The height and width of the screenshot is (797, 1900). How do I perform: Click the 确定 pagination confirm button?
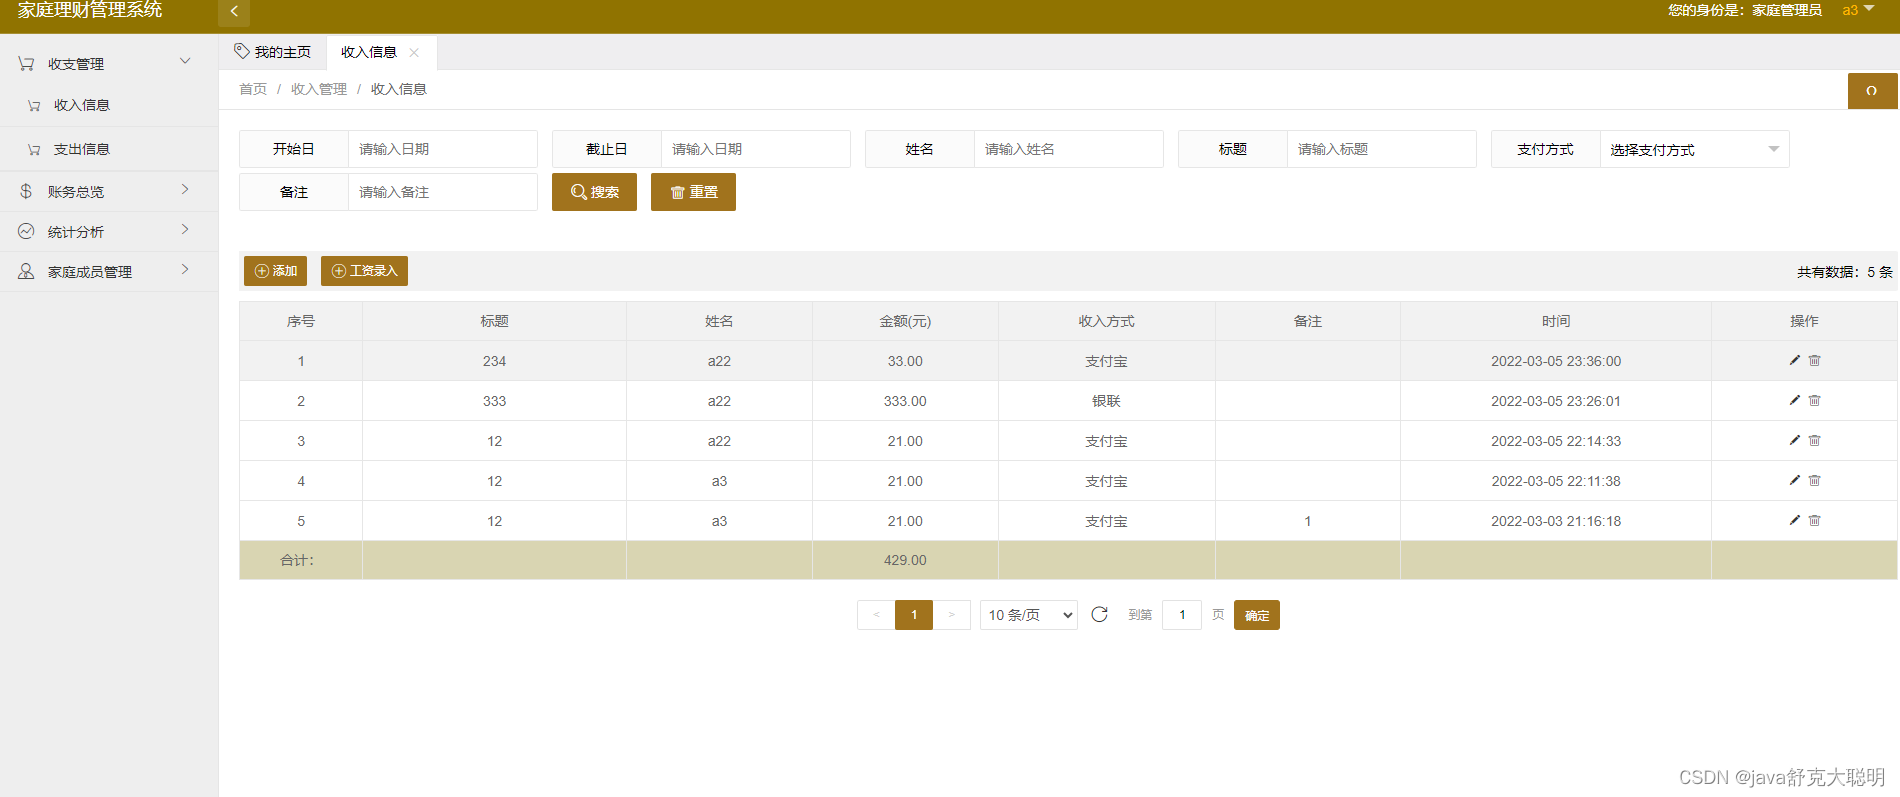[1257, 615]
